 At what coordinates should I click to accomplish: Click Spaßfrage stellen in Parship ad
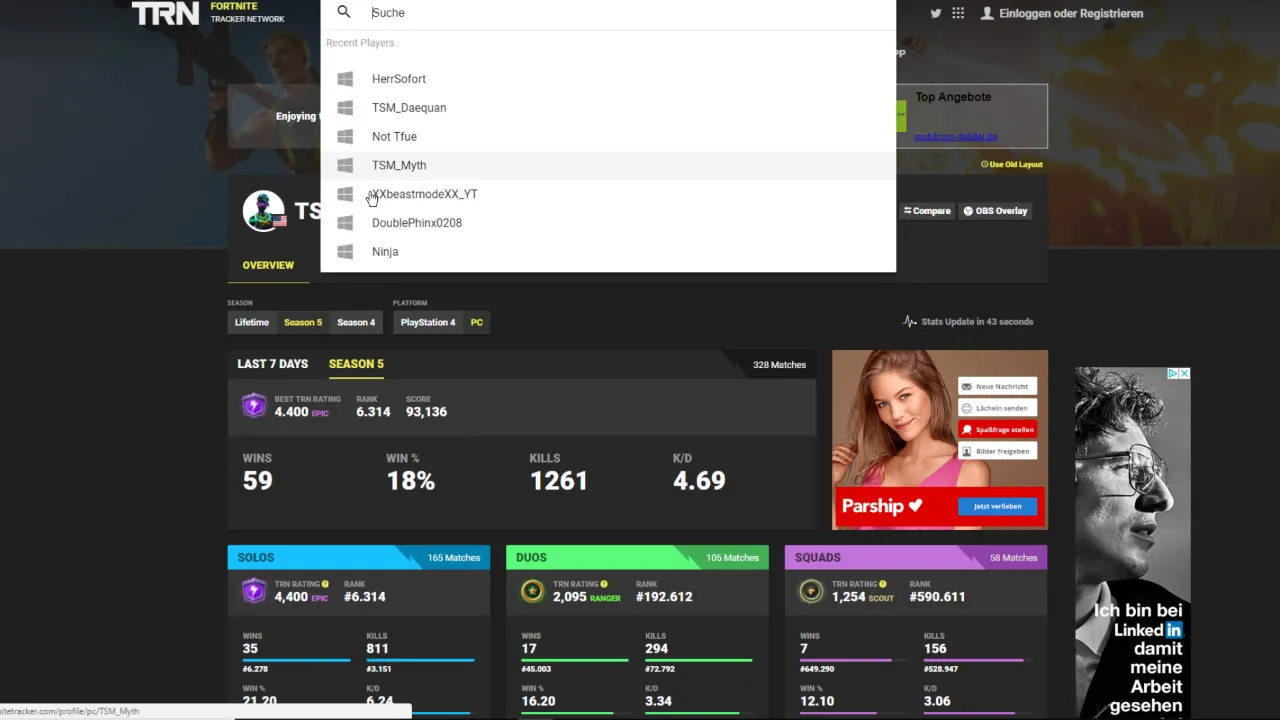click(997, 429)
